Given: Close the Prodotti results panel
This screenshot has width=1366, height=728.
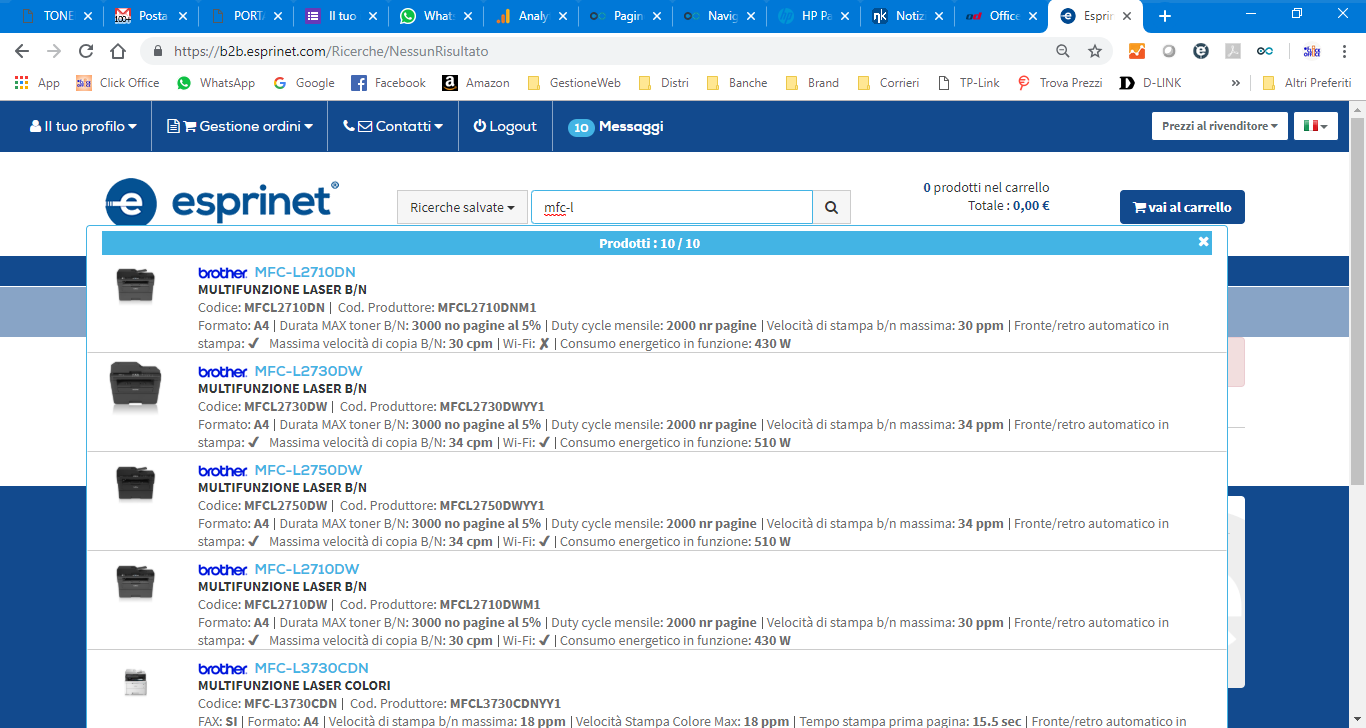Looking at the screenshot, I should click(1203, 242).
